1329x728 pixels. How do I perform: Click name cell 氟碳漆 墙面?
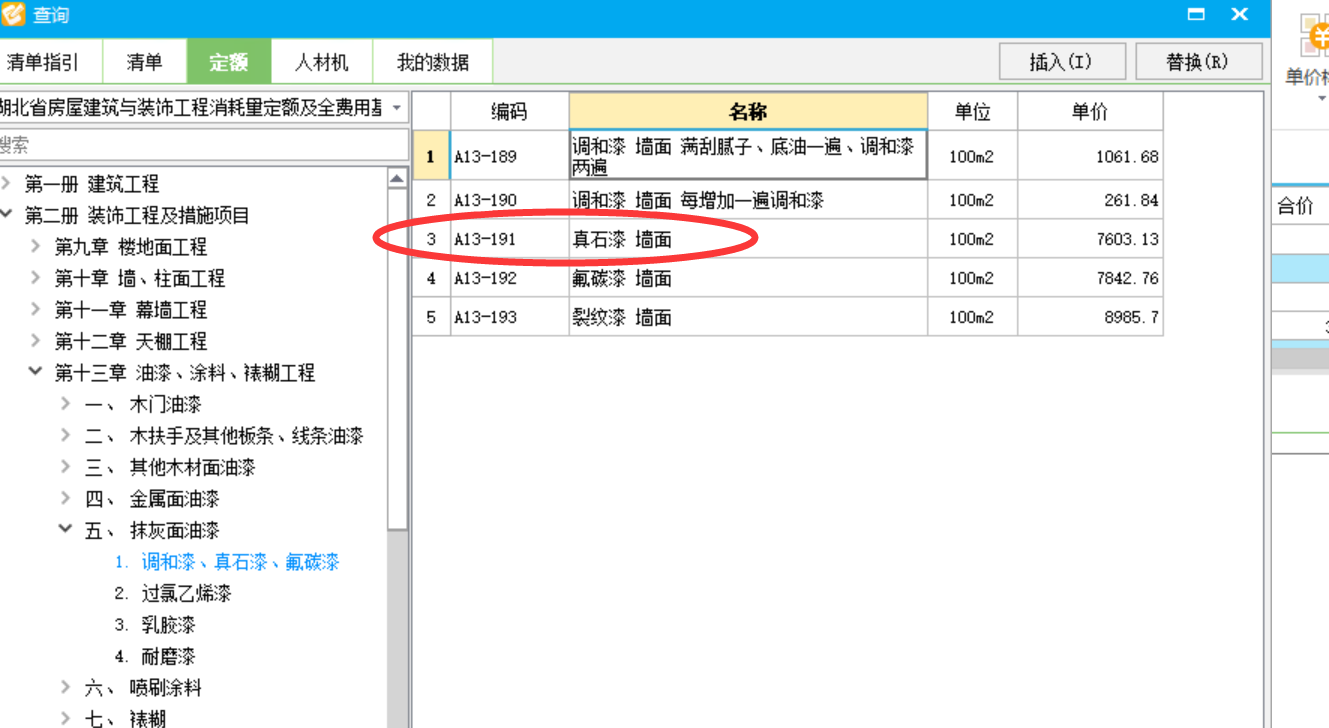tap(748, 278)
